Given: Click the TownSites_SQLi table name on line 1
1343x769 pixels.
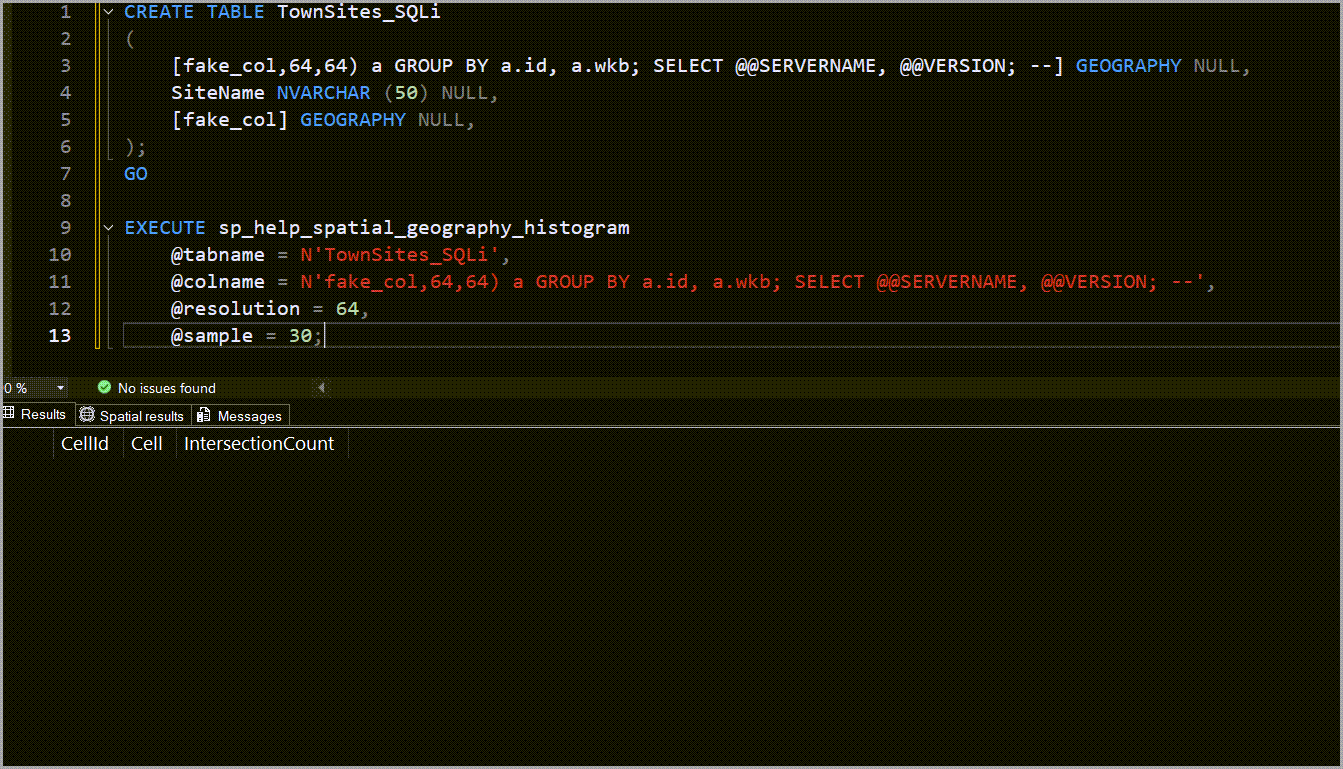Looking at the screenshot, I should click(x=359, y=12).
